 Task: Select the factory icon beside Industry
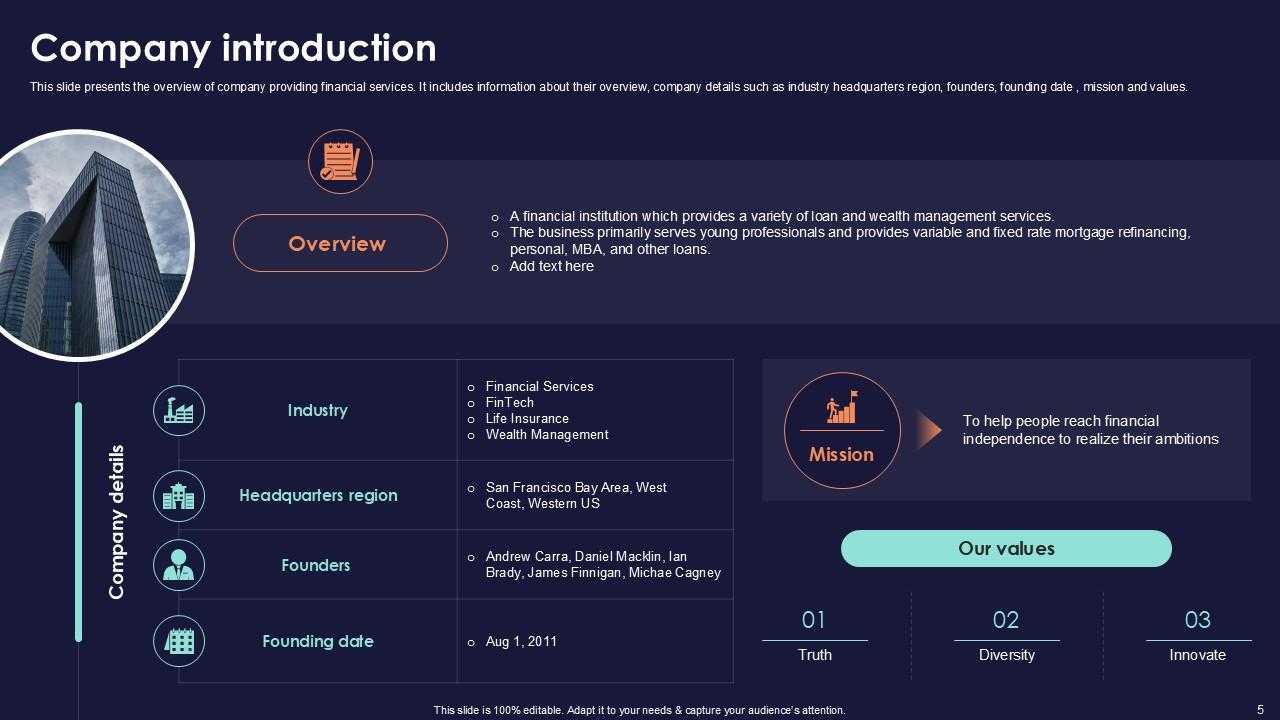pos(179,411)
